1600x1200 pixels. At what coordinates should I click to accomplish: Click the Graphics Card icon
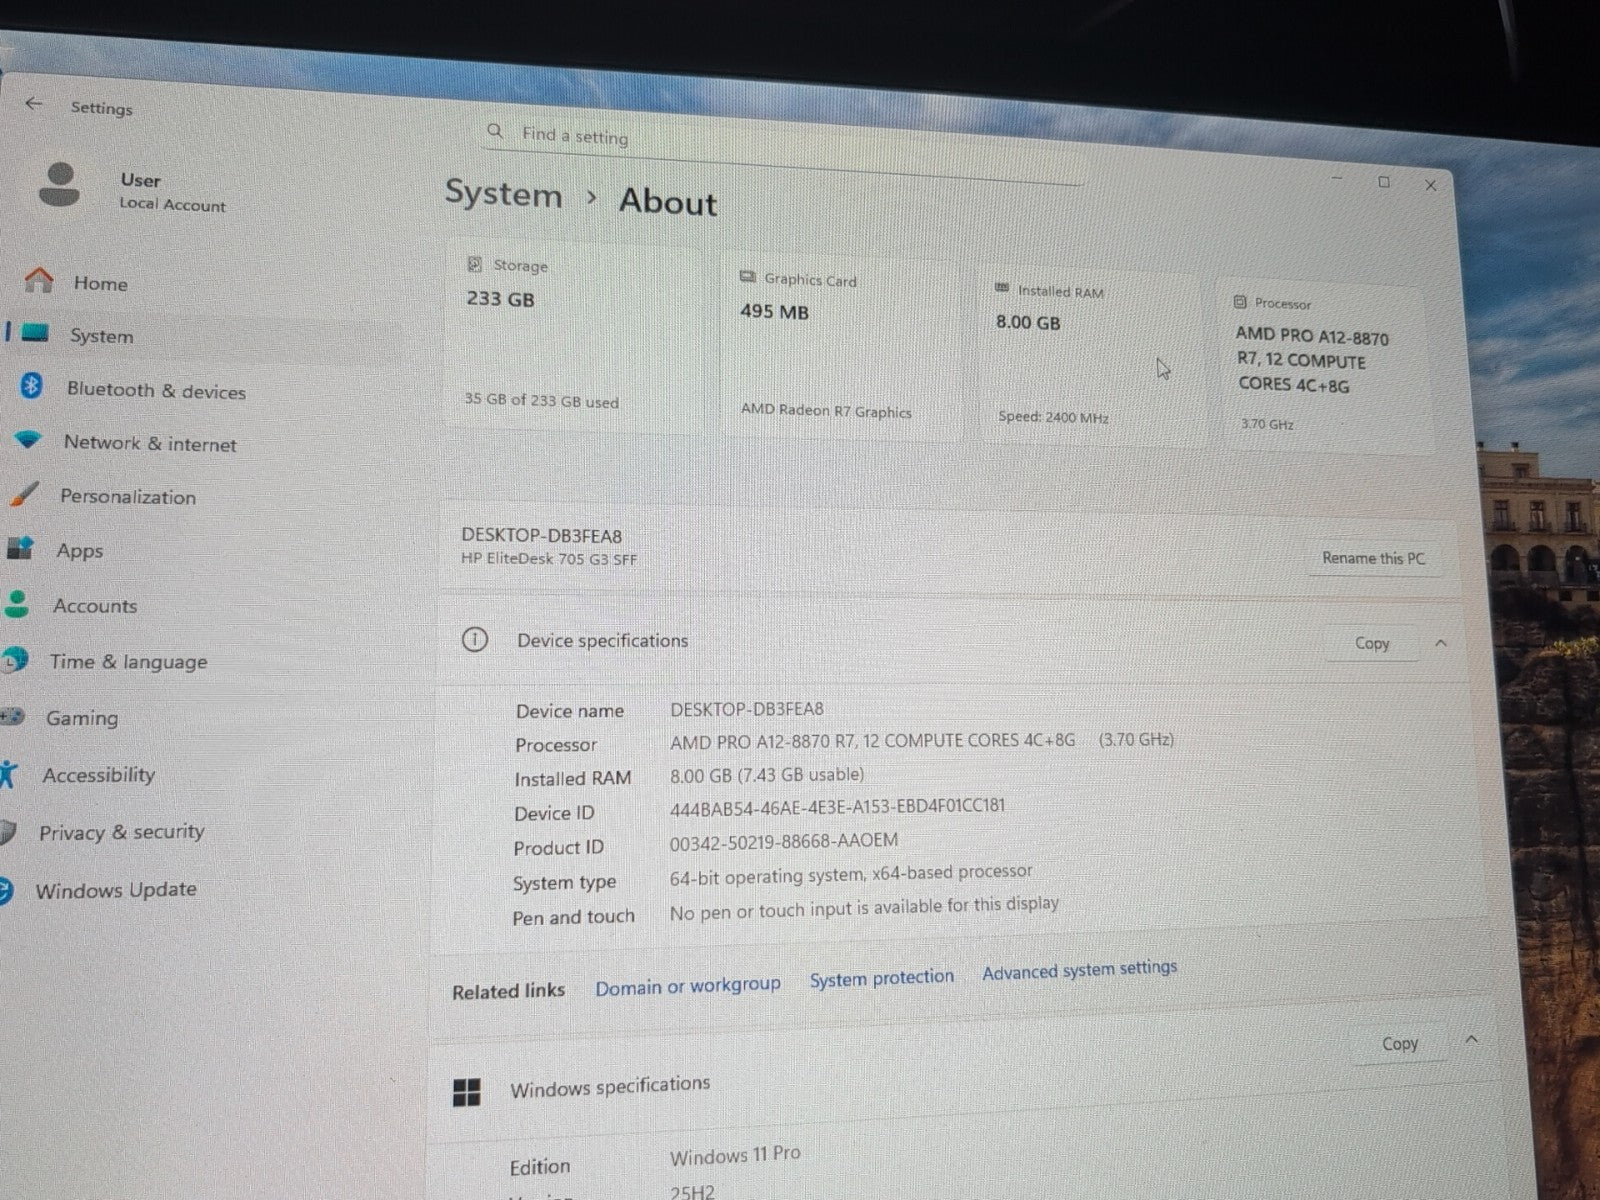click(747, 277)
